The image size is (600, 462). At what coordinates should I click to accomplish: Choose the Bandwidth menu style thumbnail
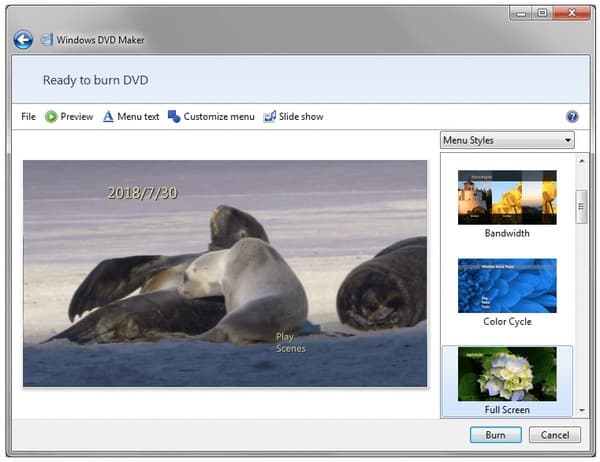pos(507,197)
